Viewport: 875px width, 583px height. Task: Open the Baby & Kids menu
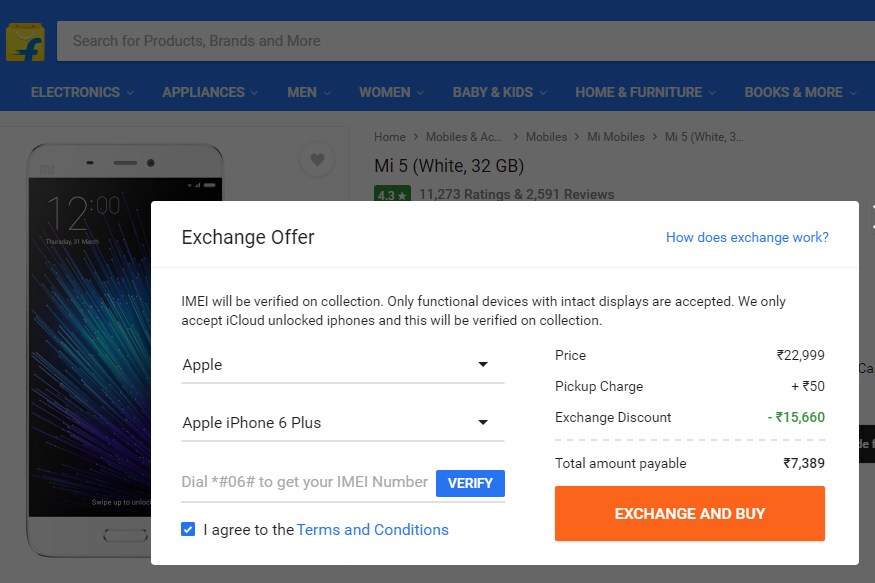click(499, 92)
